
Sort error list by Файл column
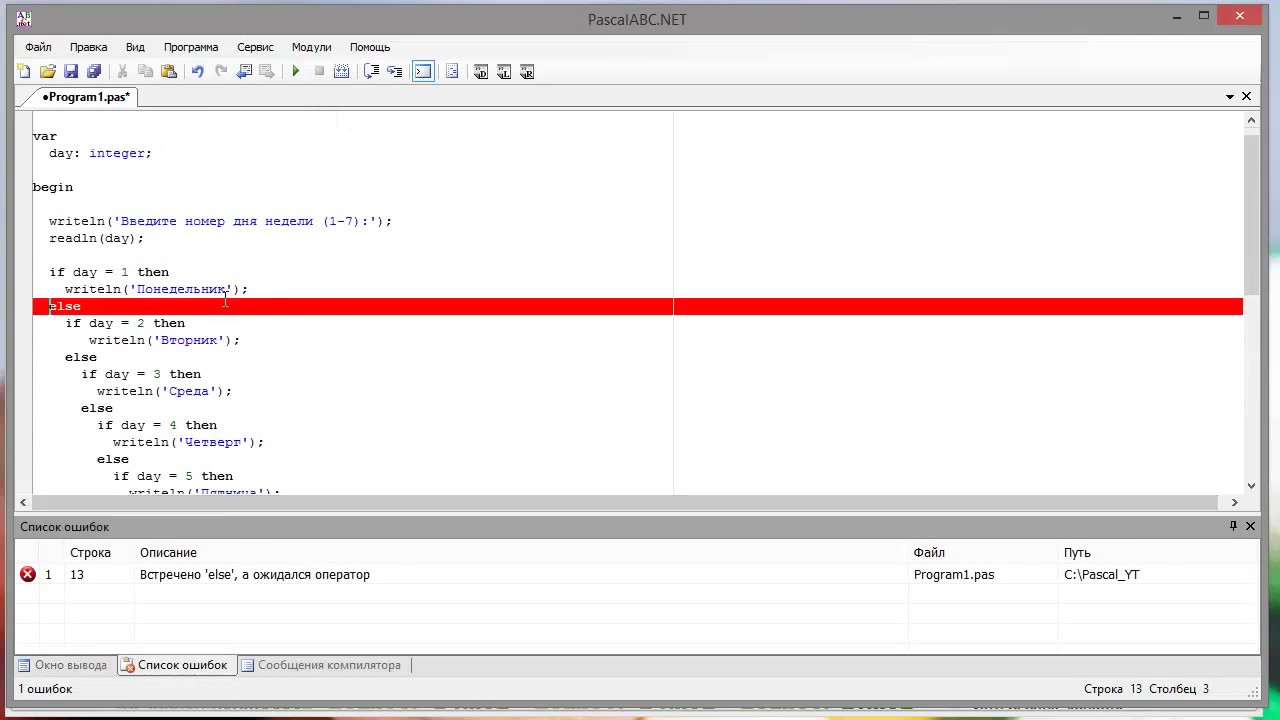click(929, 553)
